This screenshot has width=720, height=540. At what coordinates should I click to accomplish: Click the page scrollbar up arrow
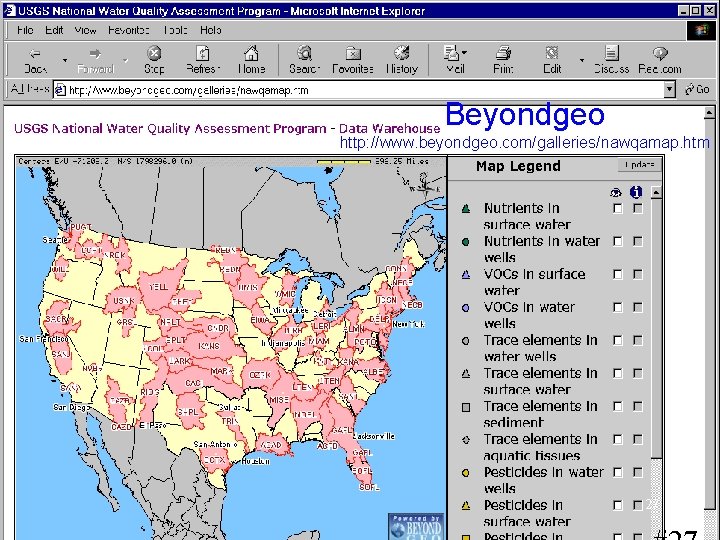709,112
